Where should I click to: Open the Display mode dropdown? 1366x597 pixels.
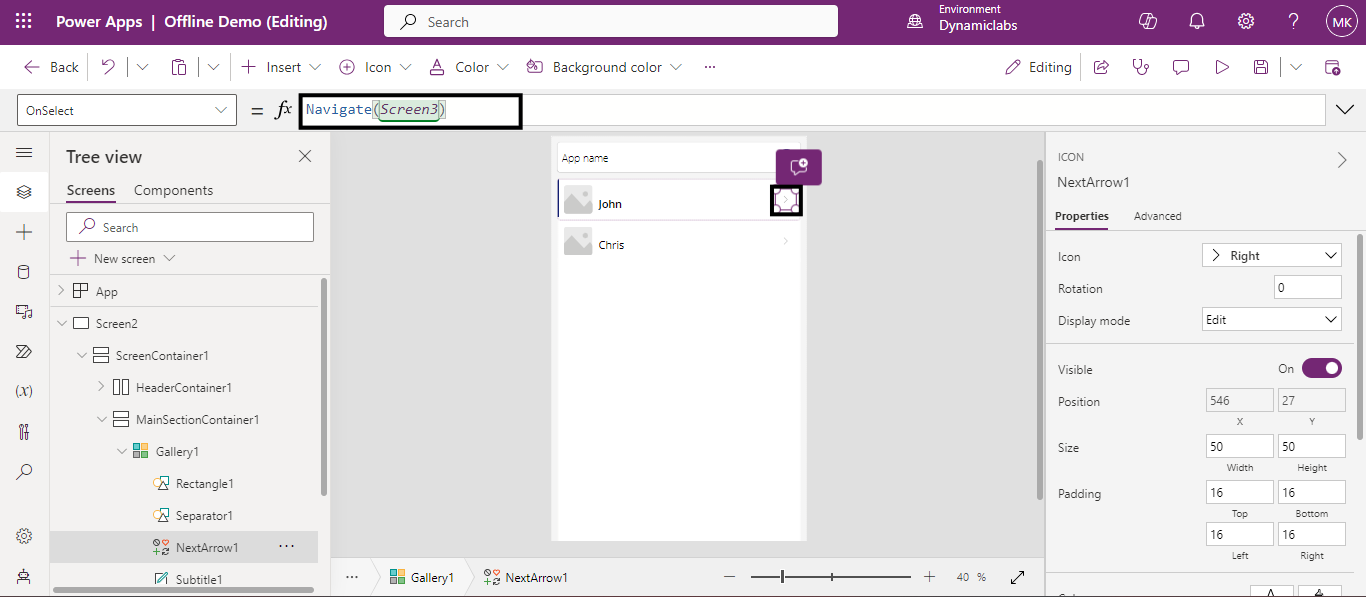point(1271,320)
